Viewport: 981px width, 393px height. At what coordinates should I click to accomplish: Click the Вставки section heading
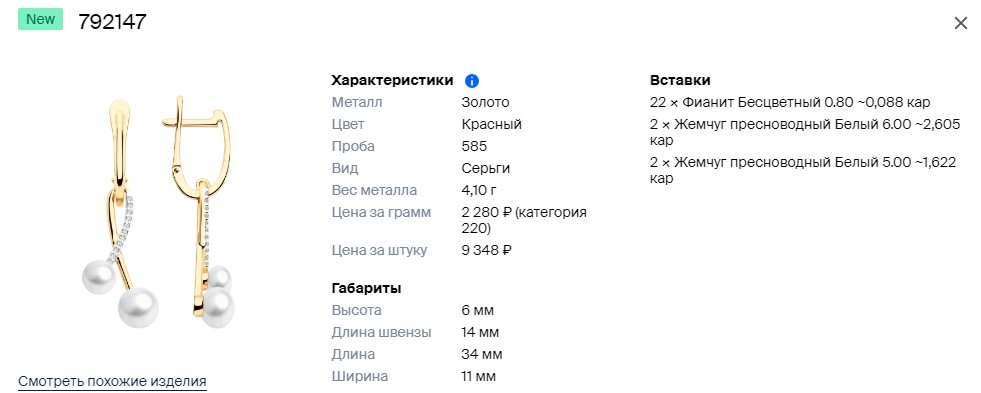680,80
